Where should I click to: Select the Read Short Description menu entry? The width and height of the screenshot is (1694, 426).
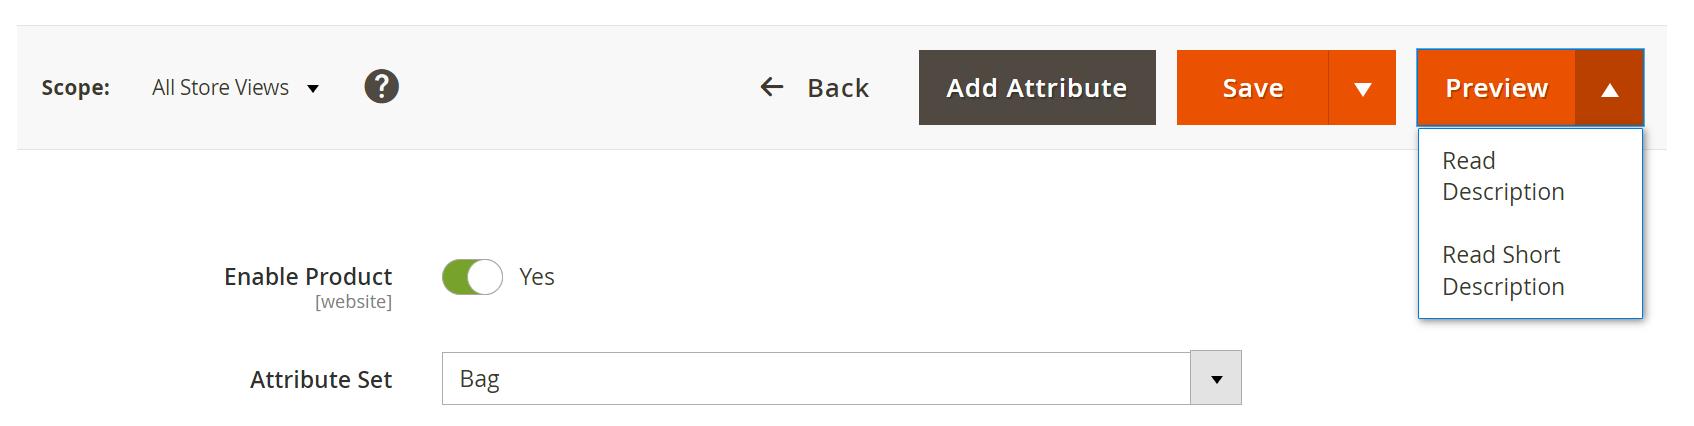(x=1503, y=270)
